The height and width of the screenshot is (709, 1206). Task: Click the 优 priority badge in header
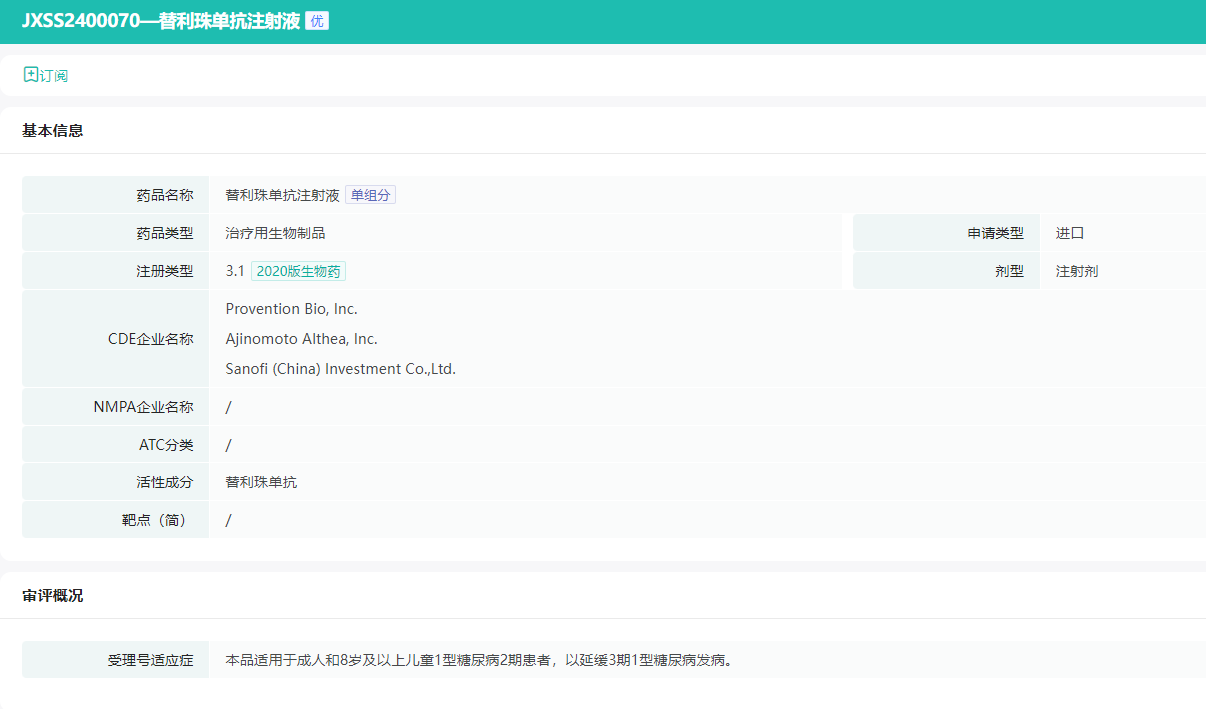(317, 21)
